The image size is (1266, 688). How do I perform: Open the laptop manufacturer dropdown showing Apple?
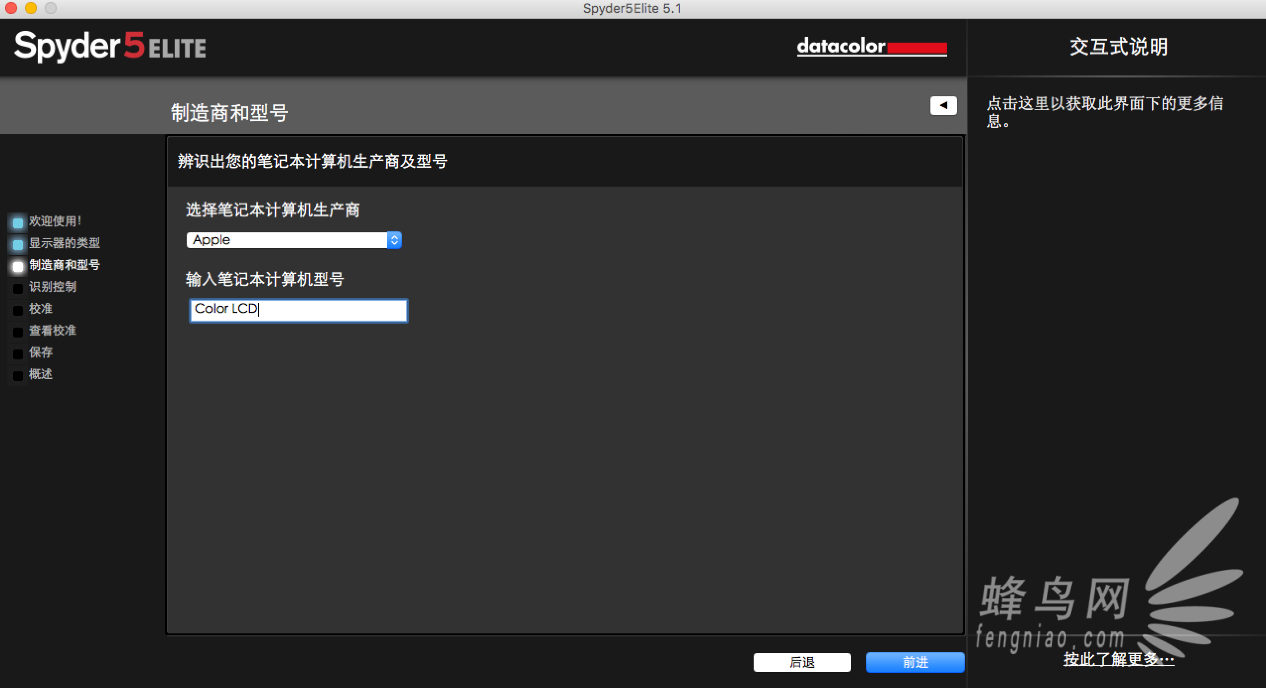(294, 240)
